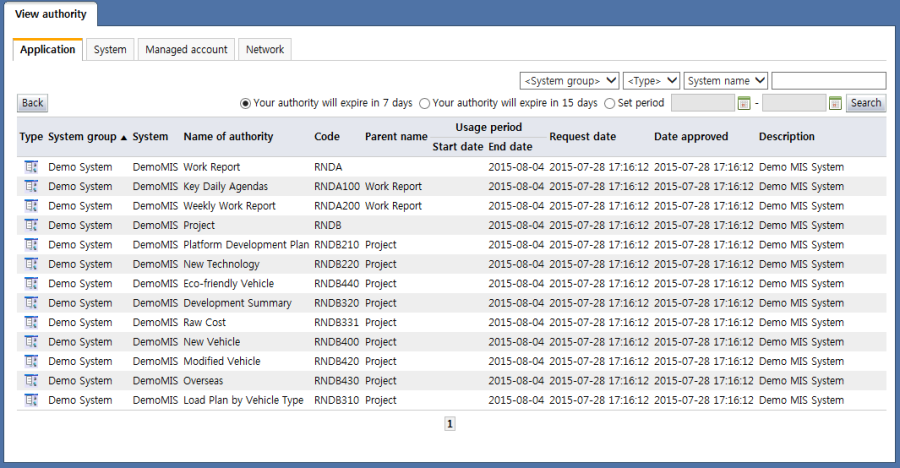
Task: Click the Type column header
Action: (x=31, y=137)
